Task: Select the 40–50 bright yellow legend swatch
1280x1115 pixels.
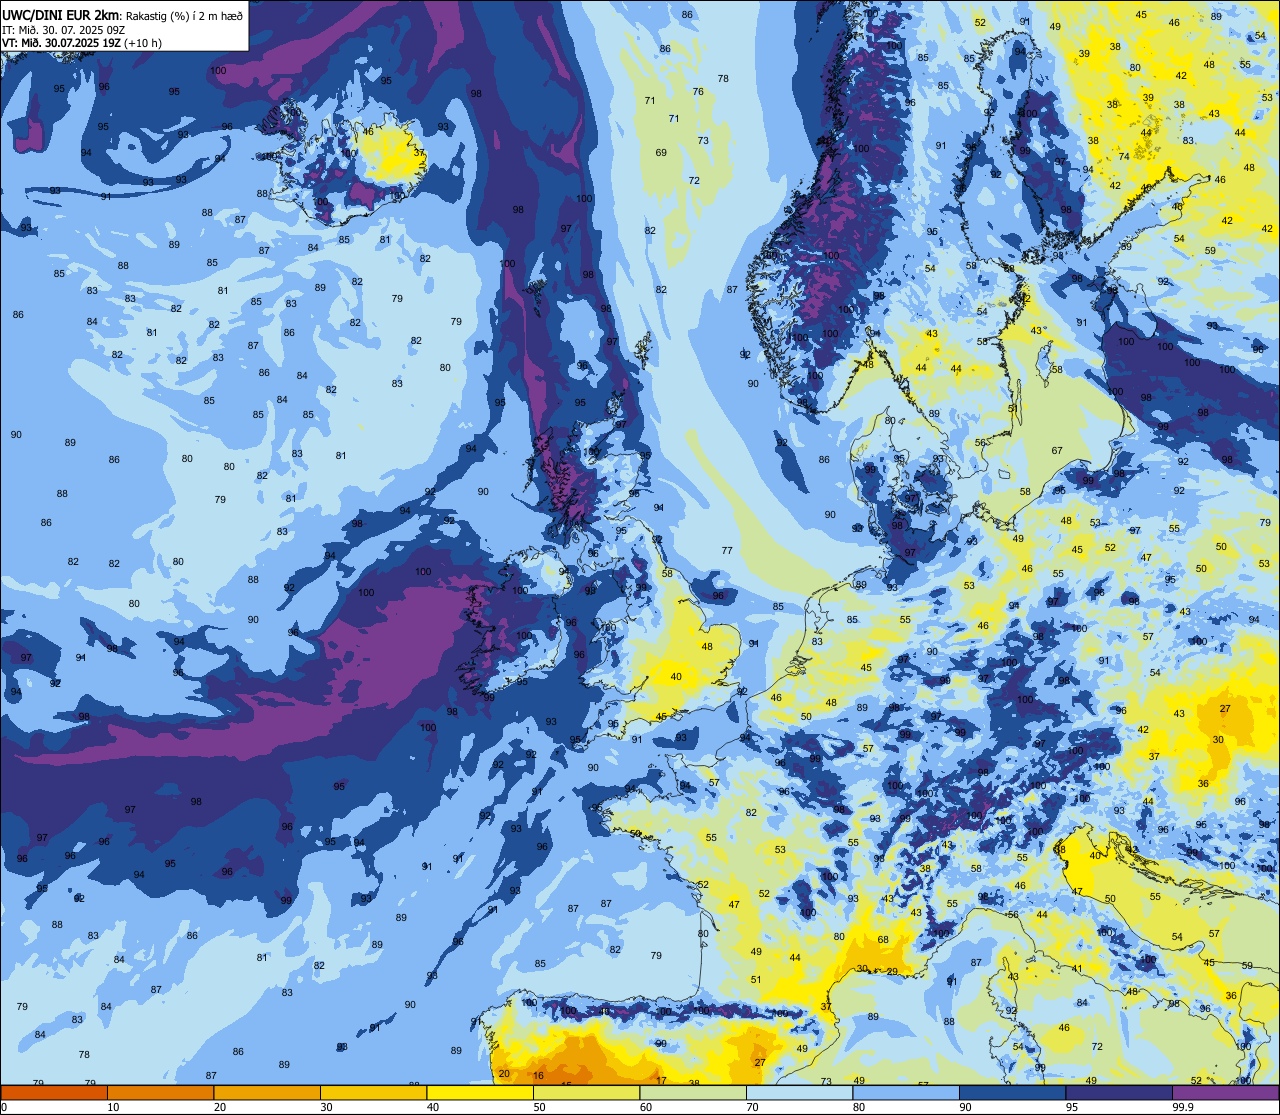Action: (x=480, y=1092)
